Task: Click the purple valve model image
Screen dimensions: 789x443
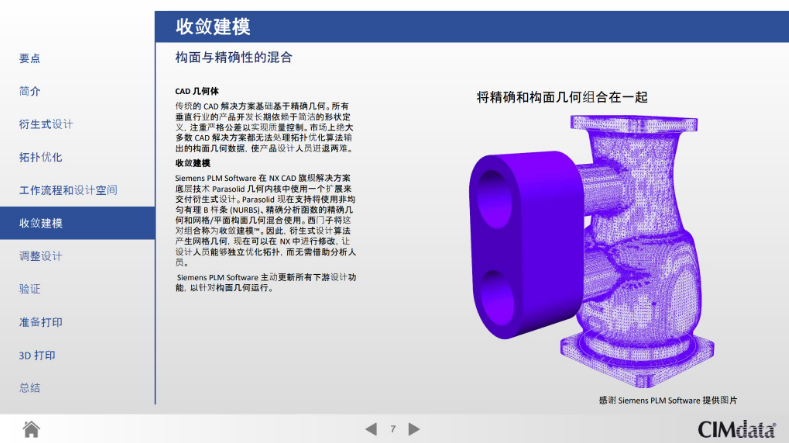Action: point(592,251)
